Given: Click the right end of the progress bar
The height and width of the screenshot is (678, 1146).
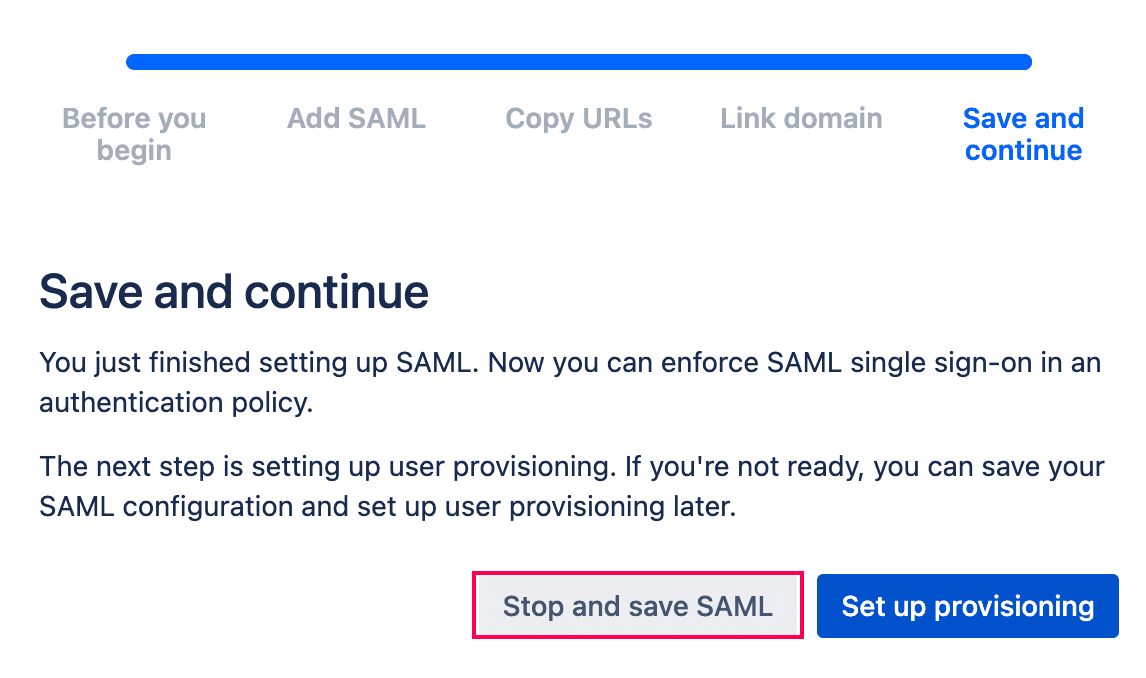Looking at the screenshot, I should click(1023, 62).
